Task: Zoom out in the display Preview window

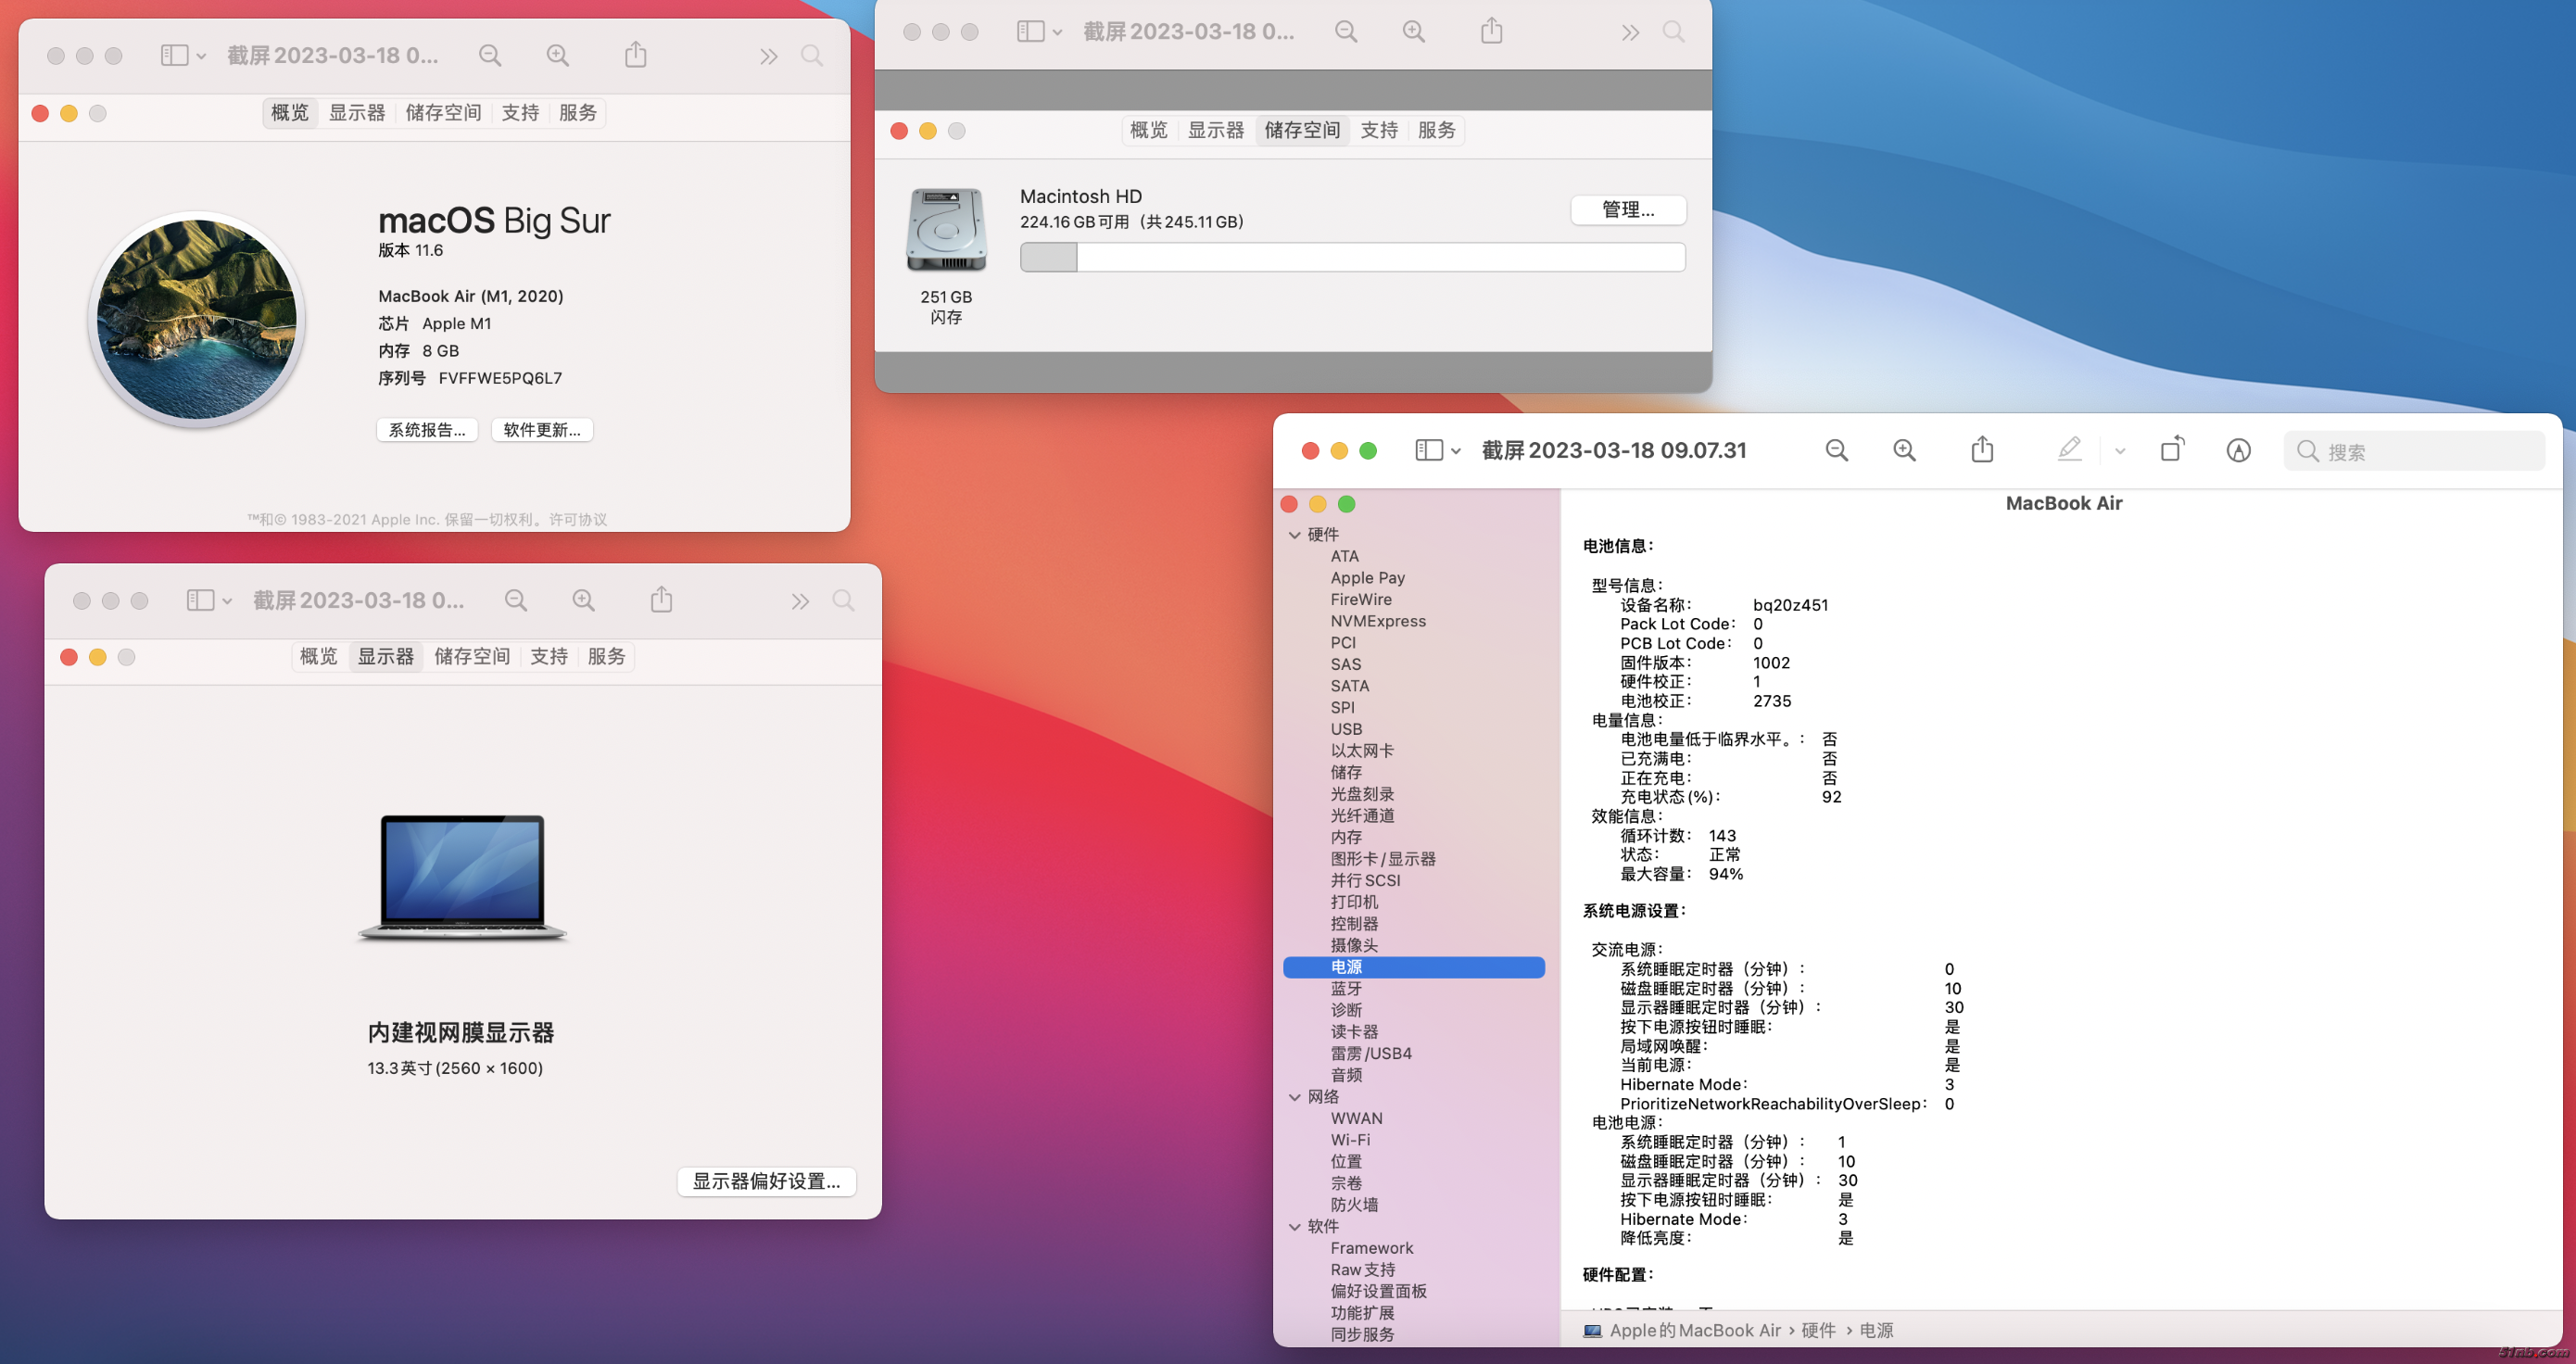Action: 516,601
